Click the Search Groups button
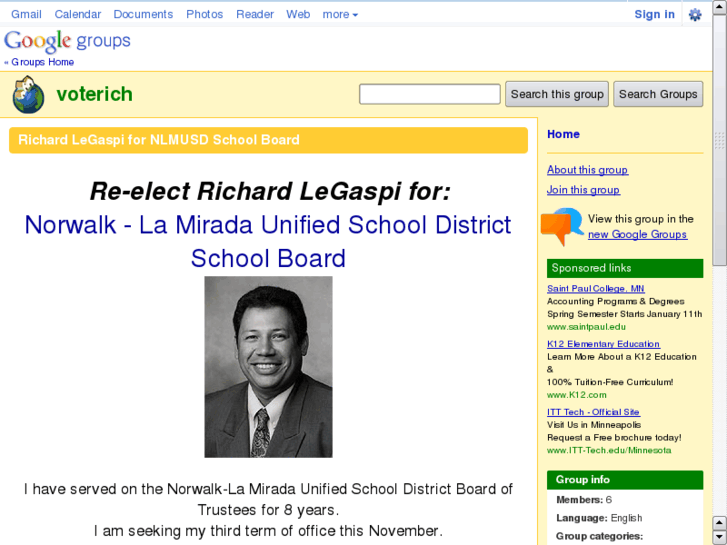727x545 pixels. (x=658, y=94)
